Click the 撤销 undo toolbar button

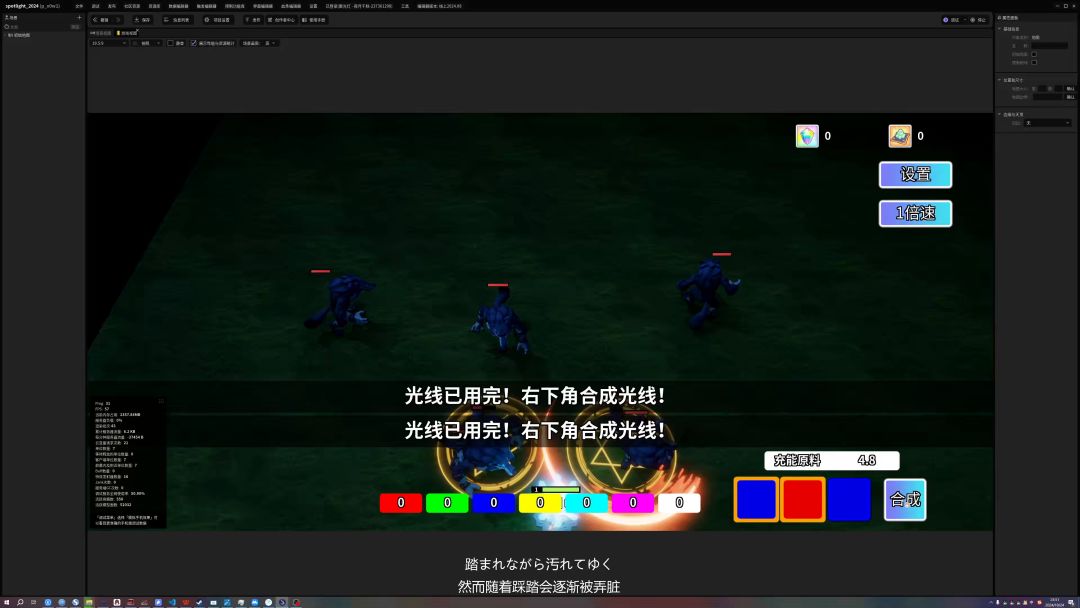[100, 20]
